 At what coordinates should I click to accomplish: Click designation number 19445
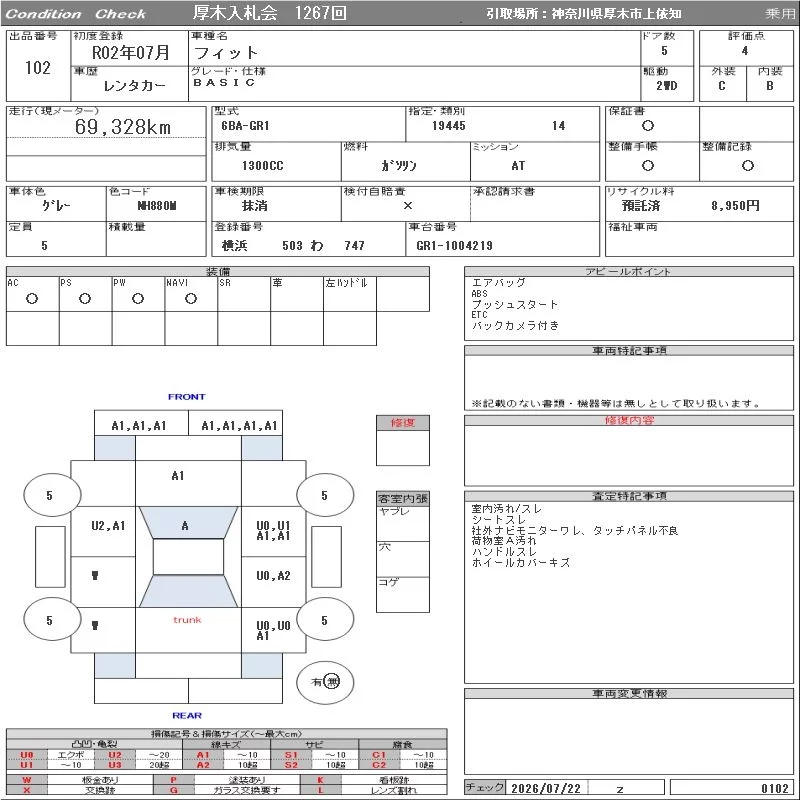pos(448,126)
